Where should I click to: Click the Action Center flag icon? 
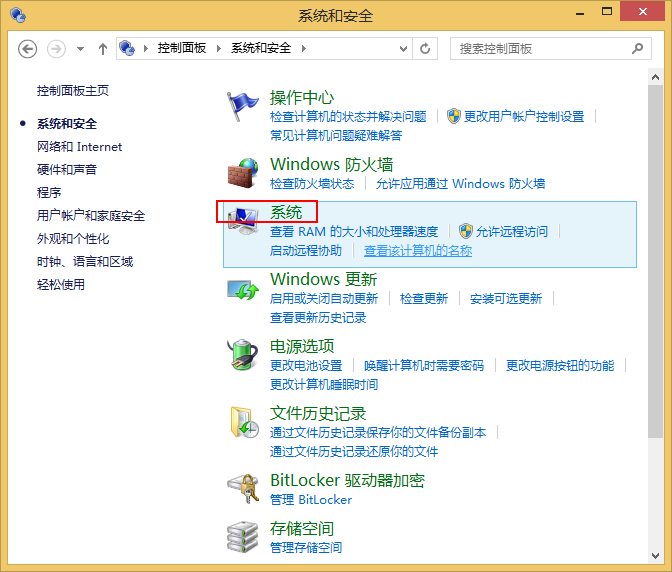(x=243, y=107)
